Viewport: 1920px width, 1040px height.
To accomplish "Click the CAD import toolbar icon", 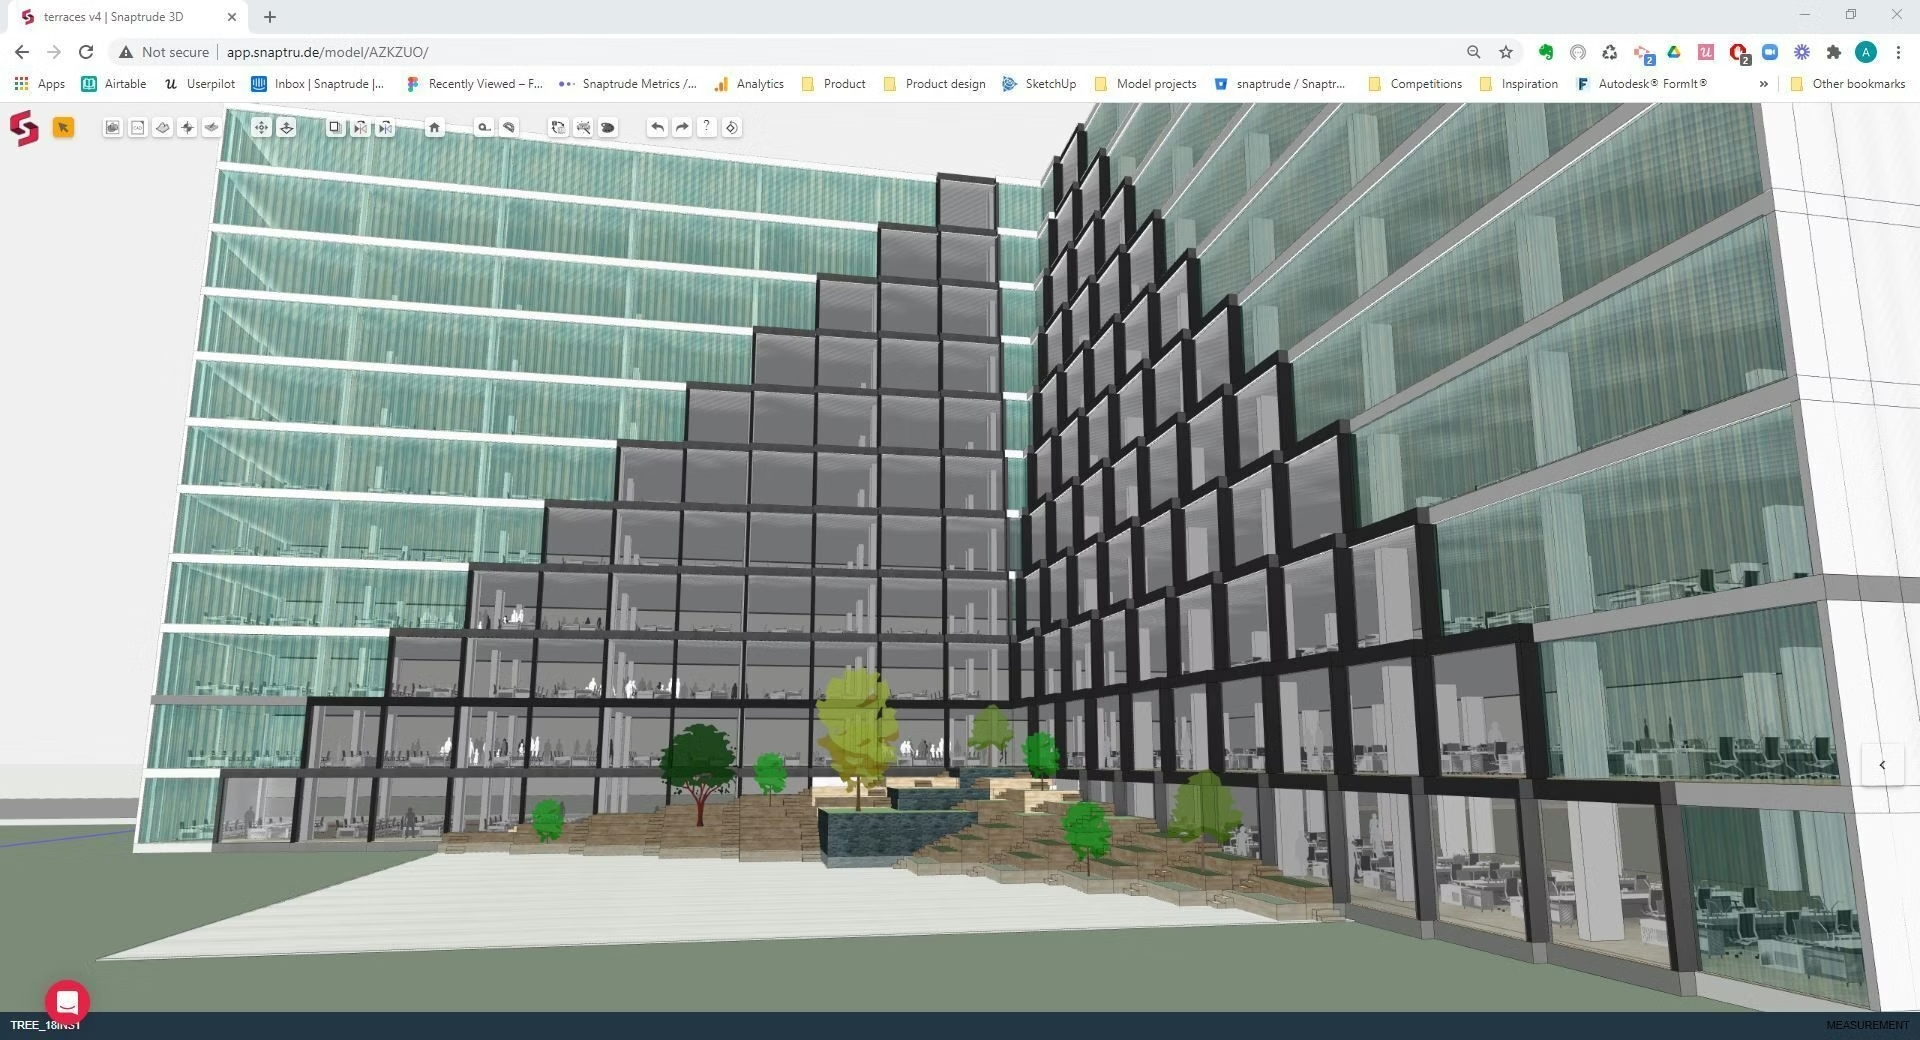I will [138, 127].
